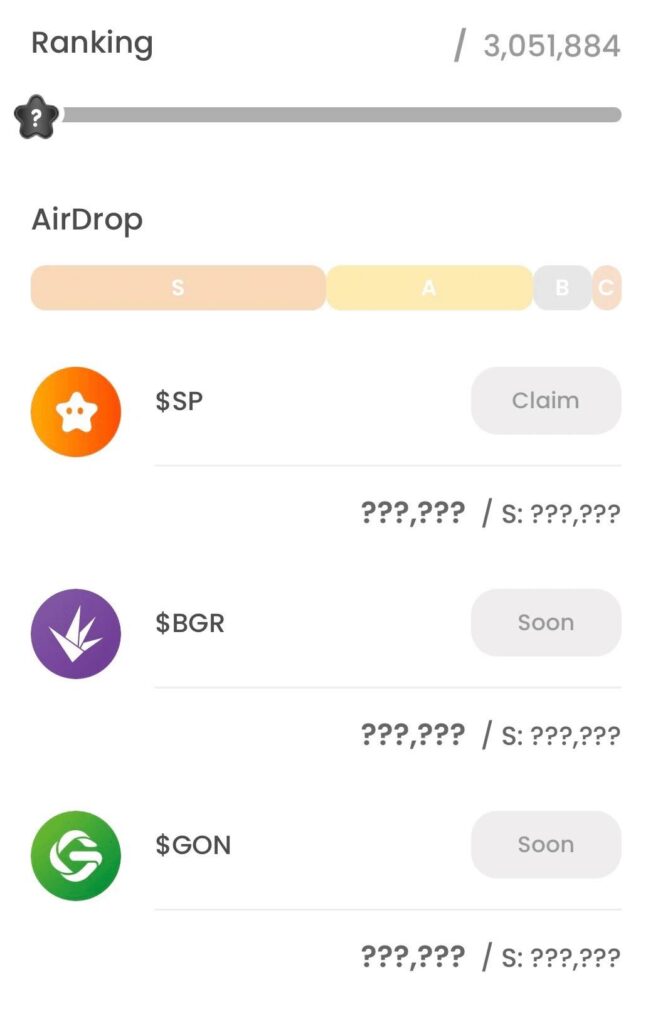Click the Soon button for $BGR
This screenshot has height=1024, width=658.
[x=546, y=622]
